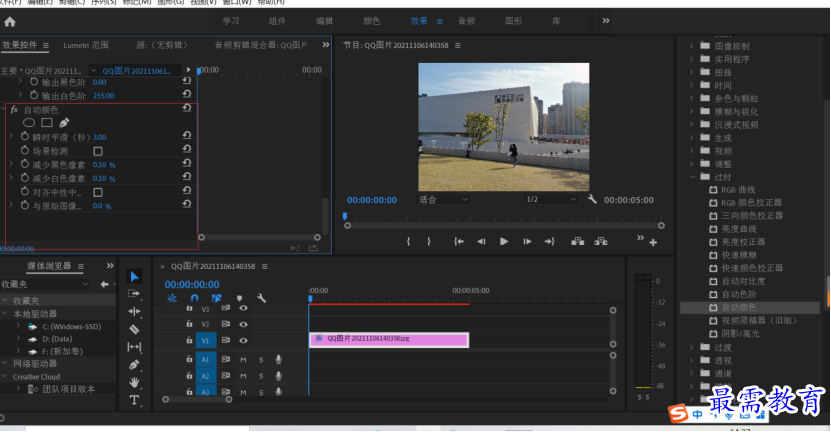Select the Razor tool
The height and width of the screenshot is (432, 831).
(x=134, y=329)
